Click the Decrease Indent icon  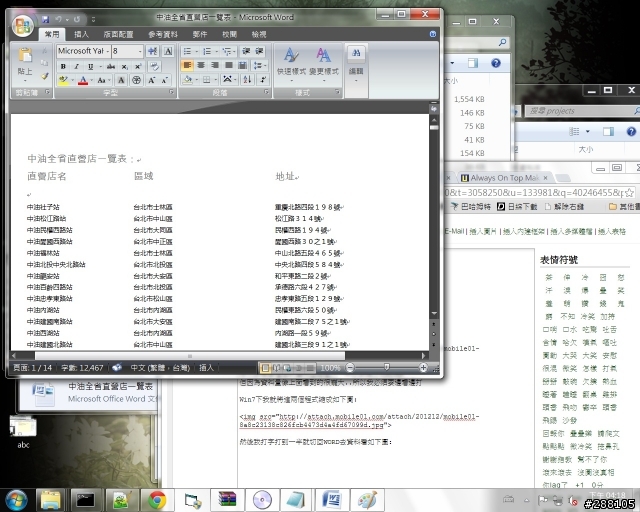(x=246, y=51)
